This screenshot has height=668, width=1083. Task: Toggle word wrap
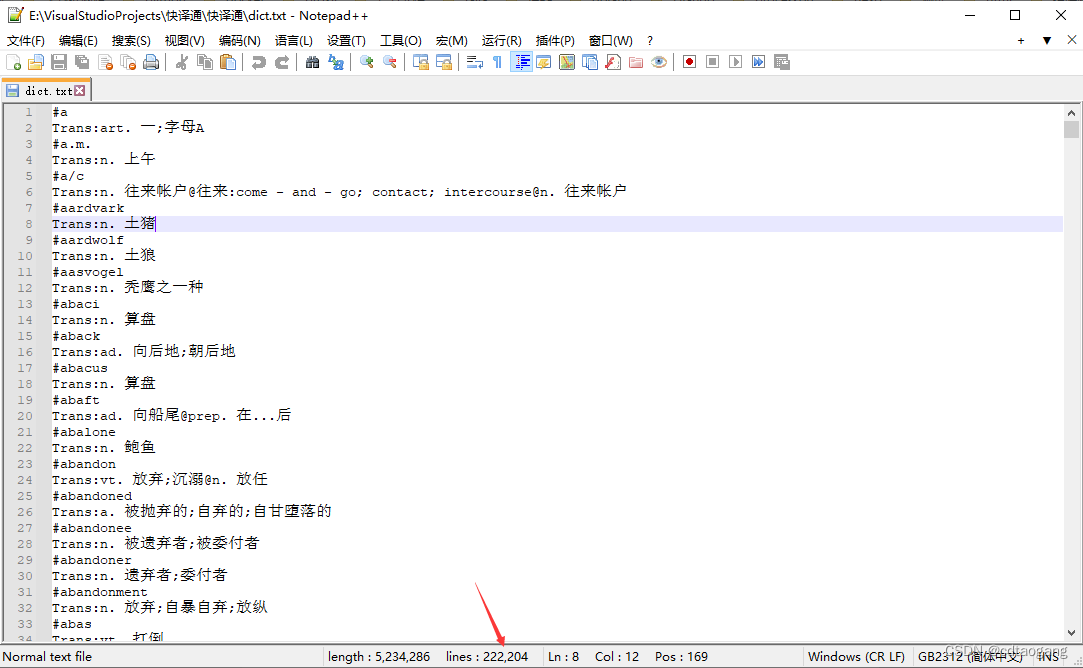pos(475,62)
